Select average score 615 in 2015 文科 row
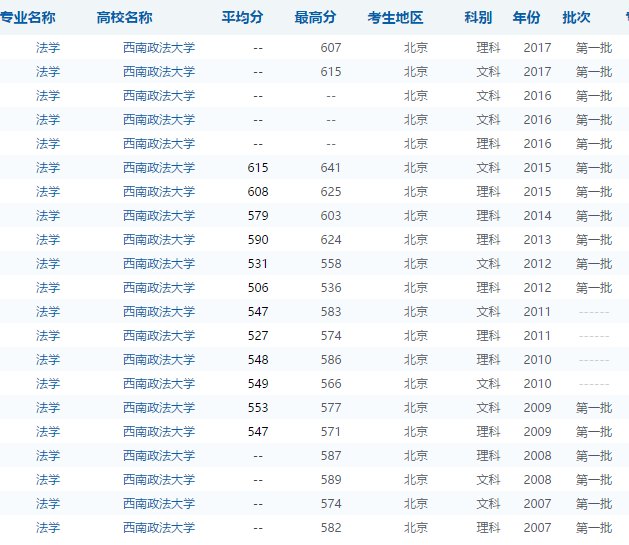Image resolution: width=629 pixels, height=545 pixels. pos(258,168)
